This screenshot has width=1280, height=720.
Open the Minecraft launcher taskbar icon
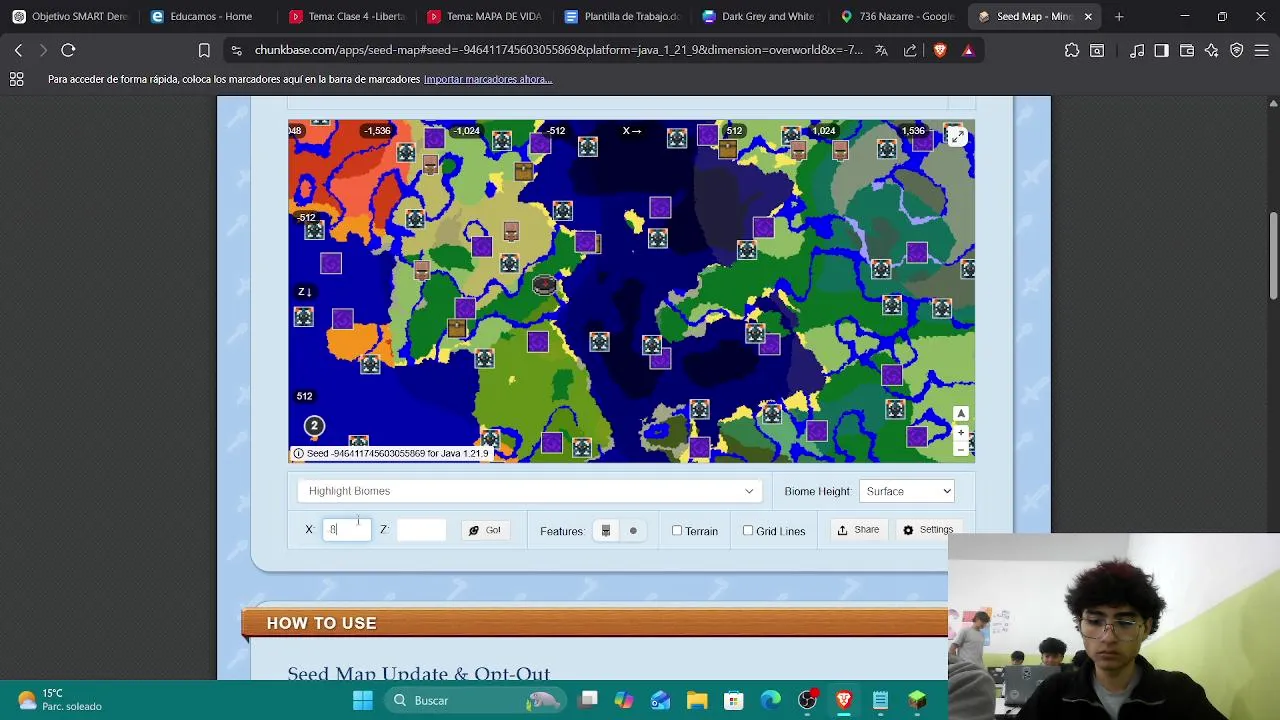pyautogui.click(x=917, y=700)
